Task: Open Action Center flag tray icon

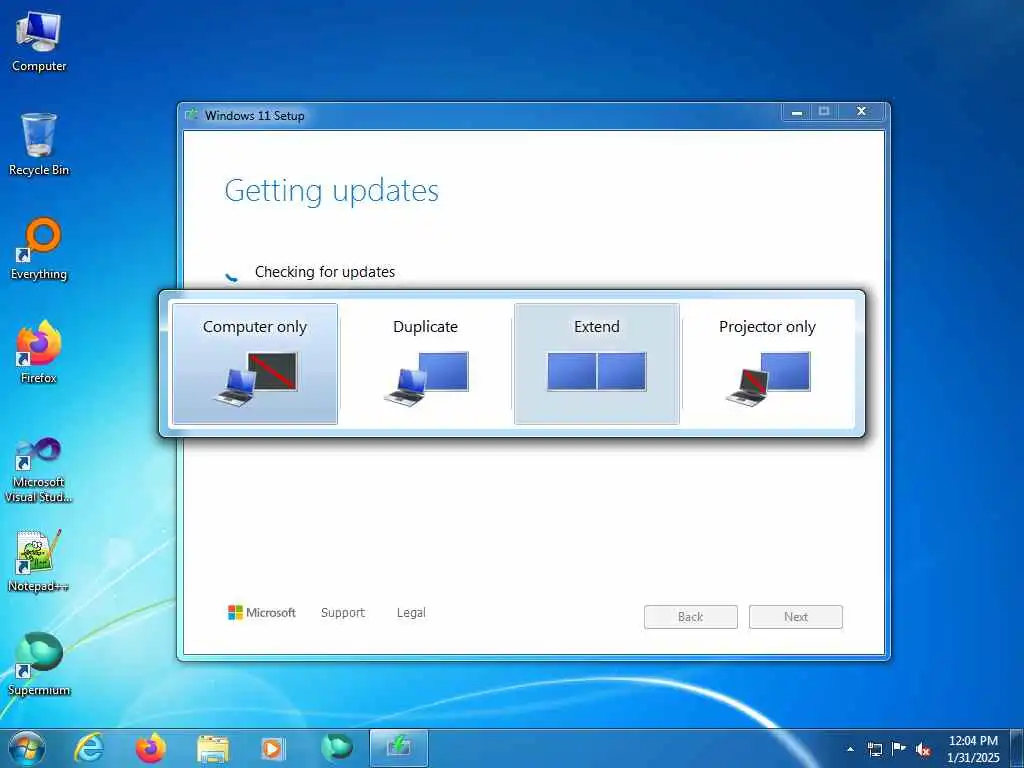Action: pyautogui.click(x=899, y=749)
